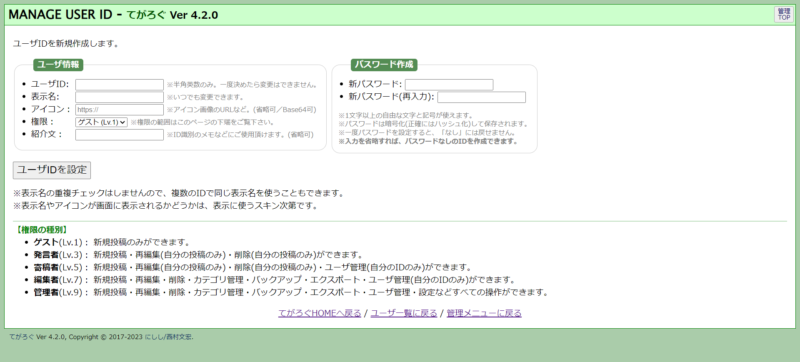Click the 紹介文 input field
800x362 pixels.
pyautogui.click(x=119, y=135)
